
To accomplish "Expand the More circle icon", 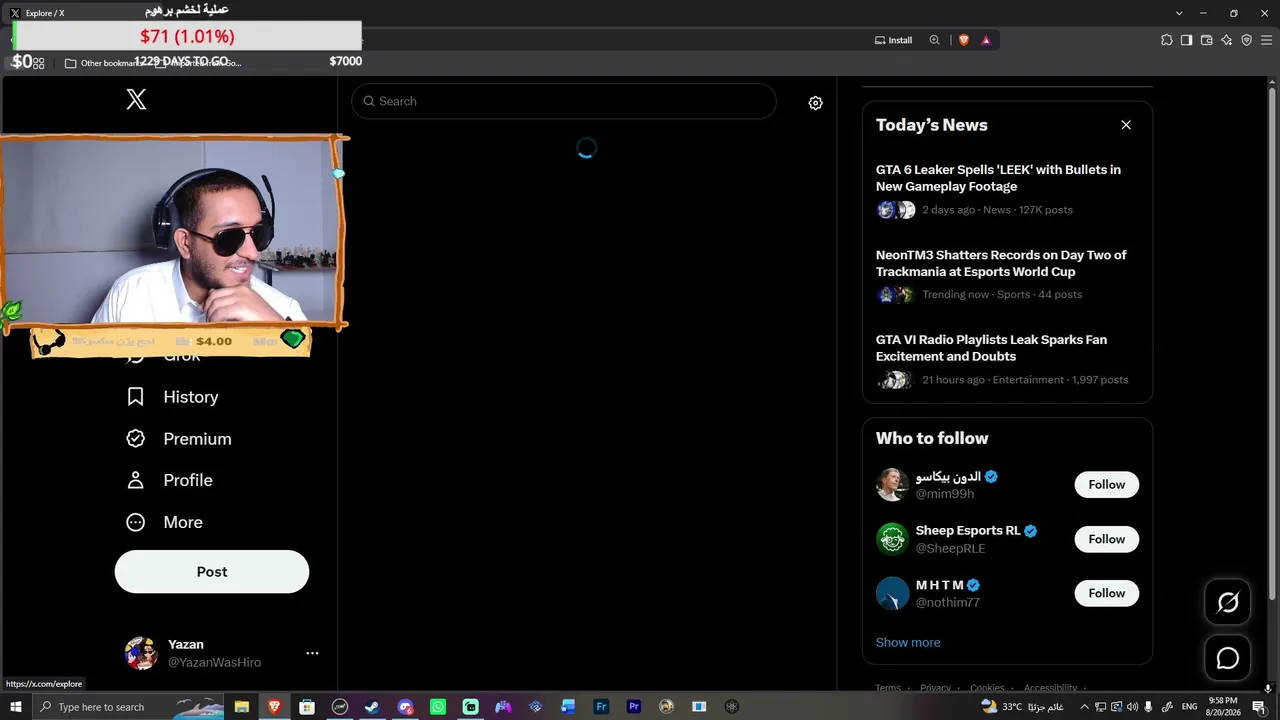I will (x=136, y=522).
